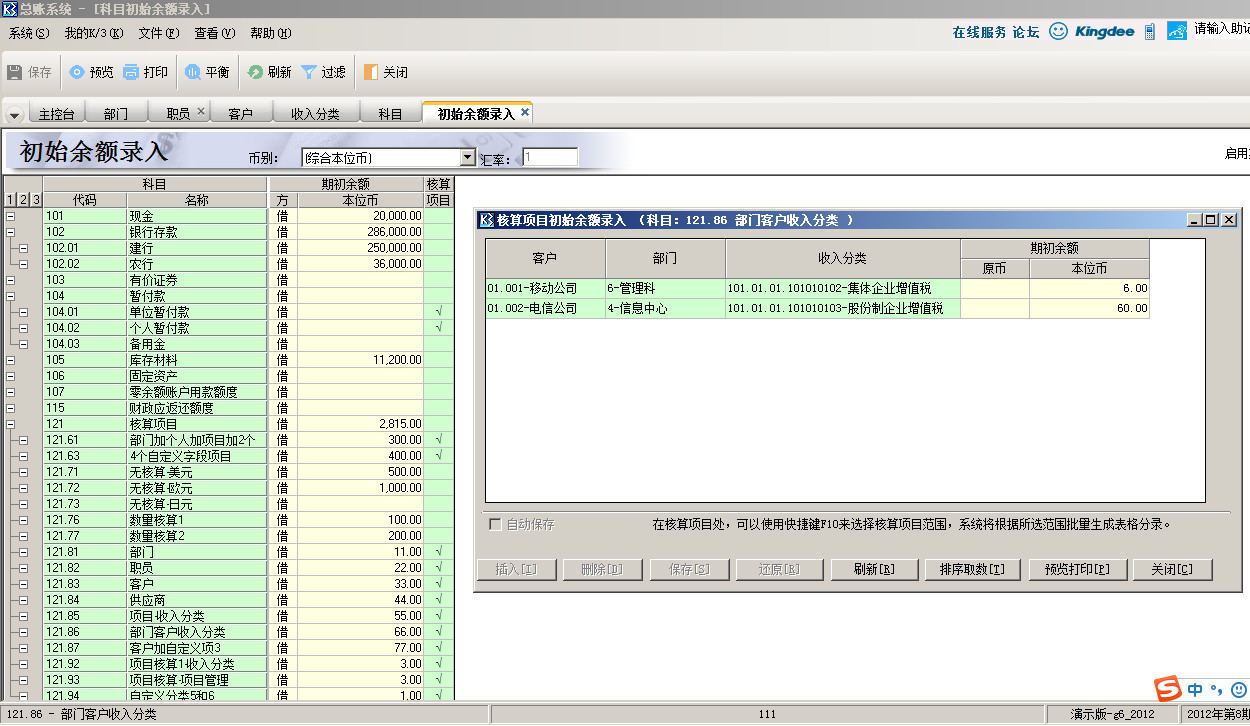Click the 平衡 balance check icon

click(x=192, y=72)
